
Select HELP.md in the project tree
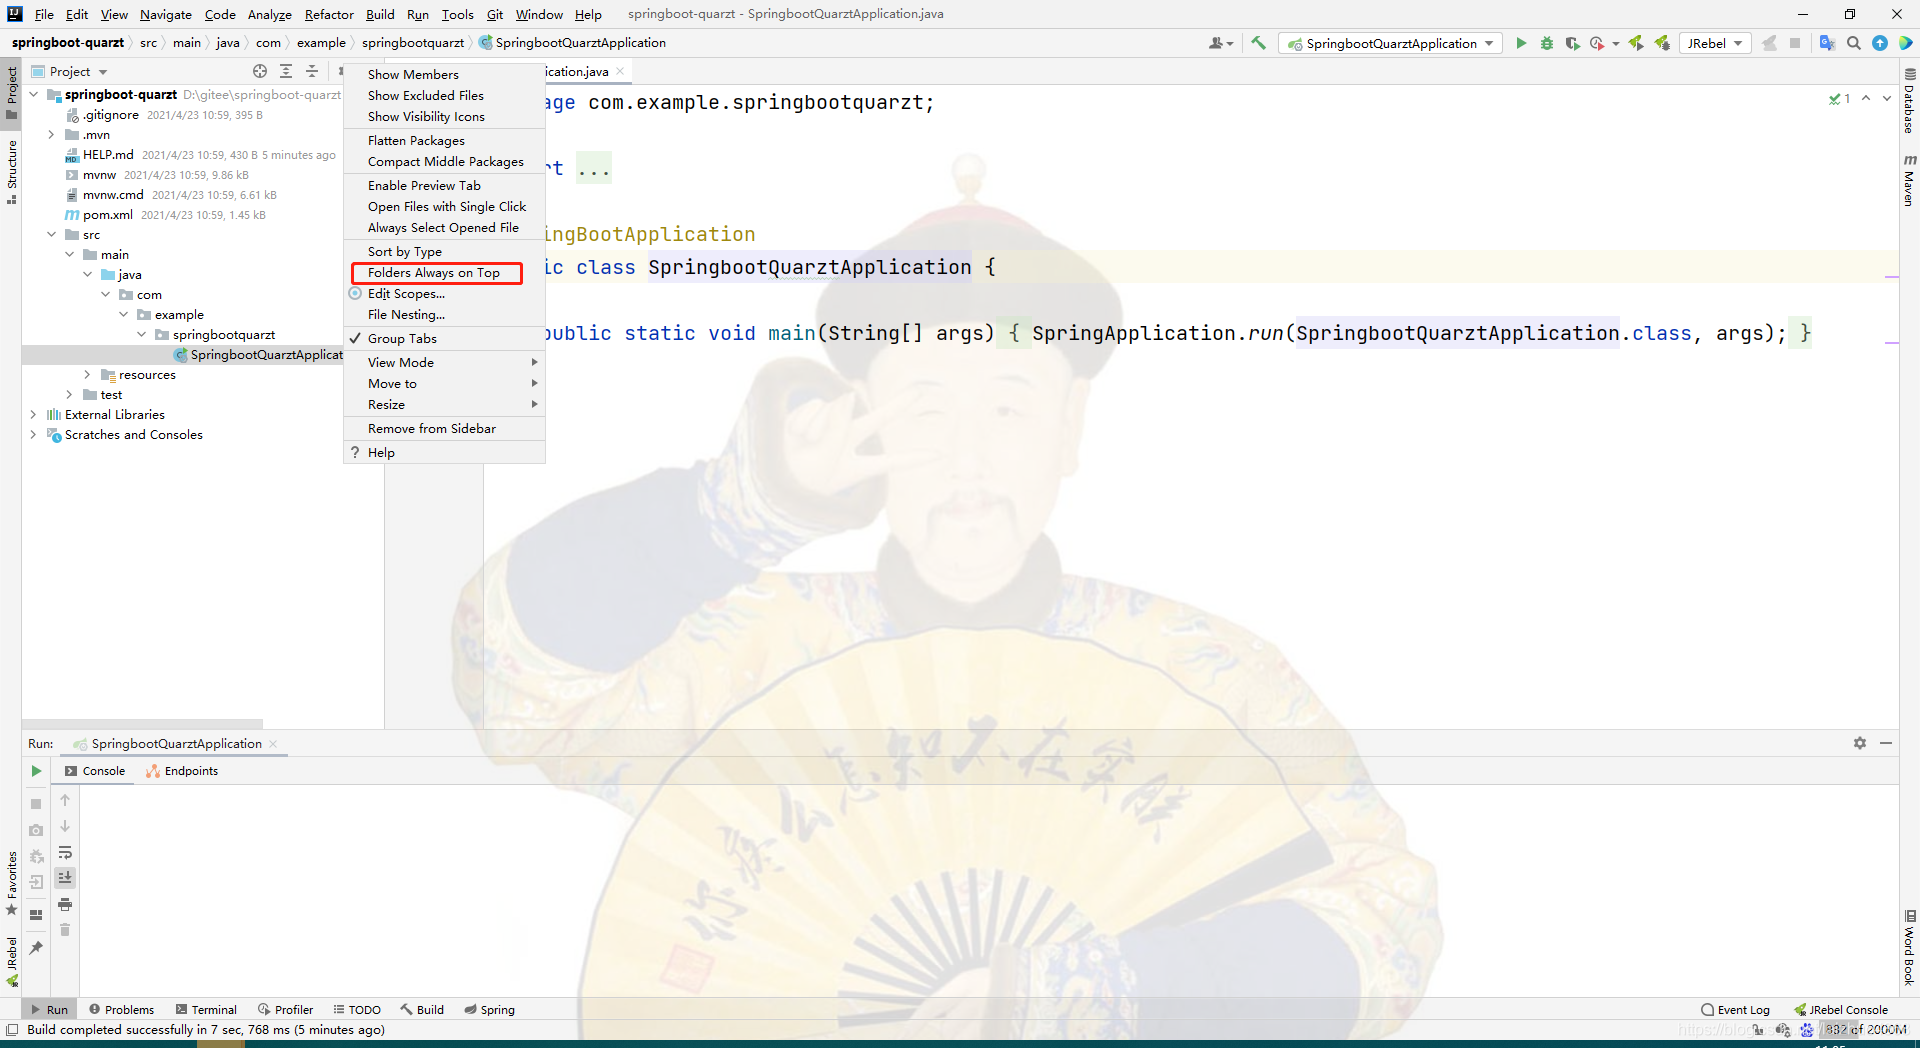point(107,154)
